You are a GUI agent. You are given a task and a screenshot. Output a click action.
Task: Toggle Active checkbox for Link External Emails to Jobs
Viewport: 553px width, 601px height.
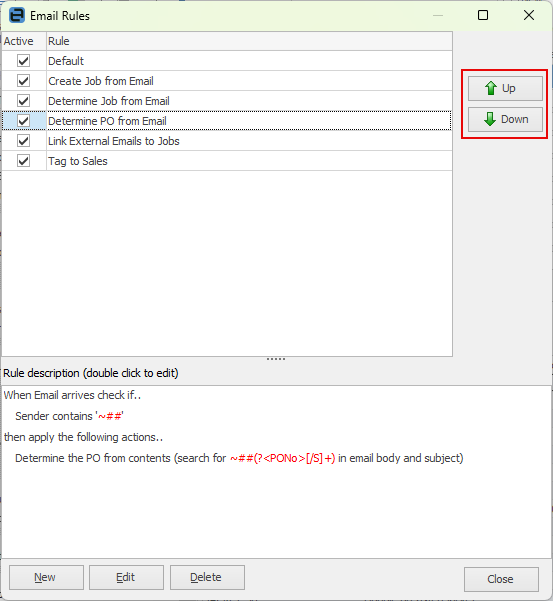click(23, 141)
